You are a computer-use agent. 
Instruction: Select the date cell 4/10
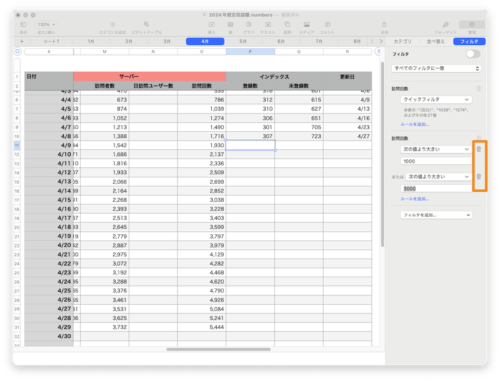coord(49,154)
